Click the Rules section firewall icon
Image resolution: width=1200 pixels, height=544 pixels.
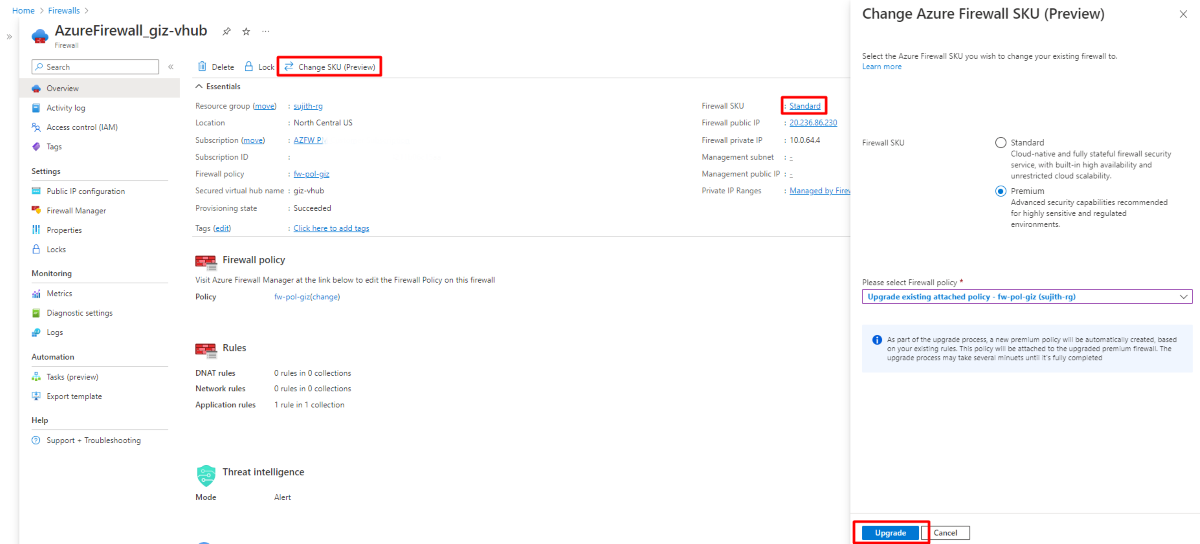click(206, 349)
